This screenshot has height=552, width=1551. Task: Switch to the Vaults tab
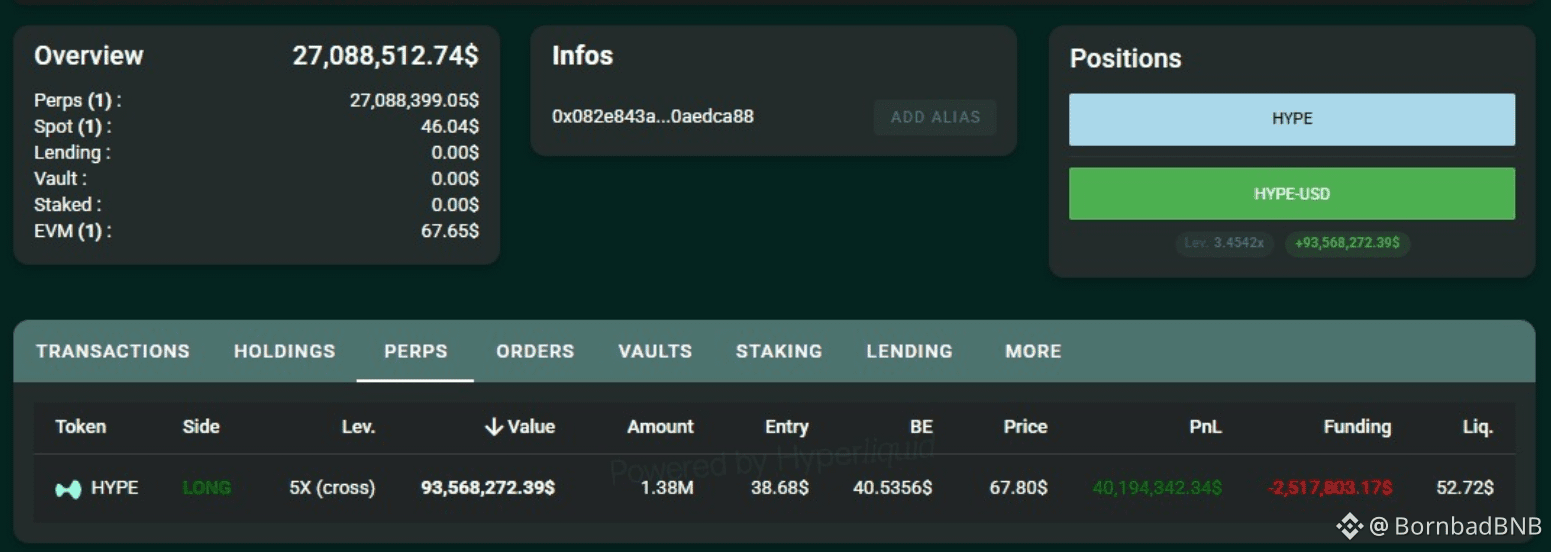pyautogui.click(x=655, y=351)
